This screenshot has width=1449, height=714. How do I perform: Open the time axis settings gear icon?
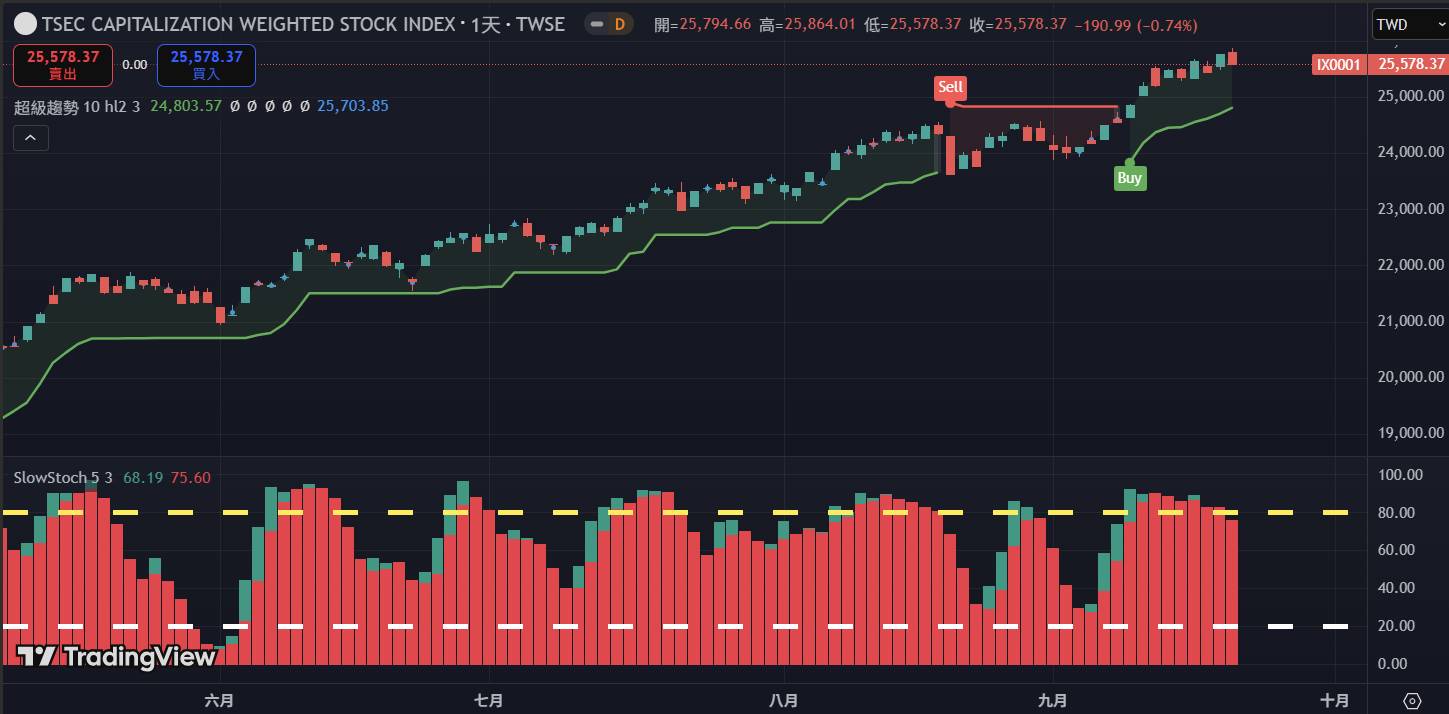point(1412,700)
